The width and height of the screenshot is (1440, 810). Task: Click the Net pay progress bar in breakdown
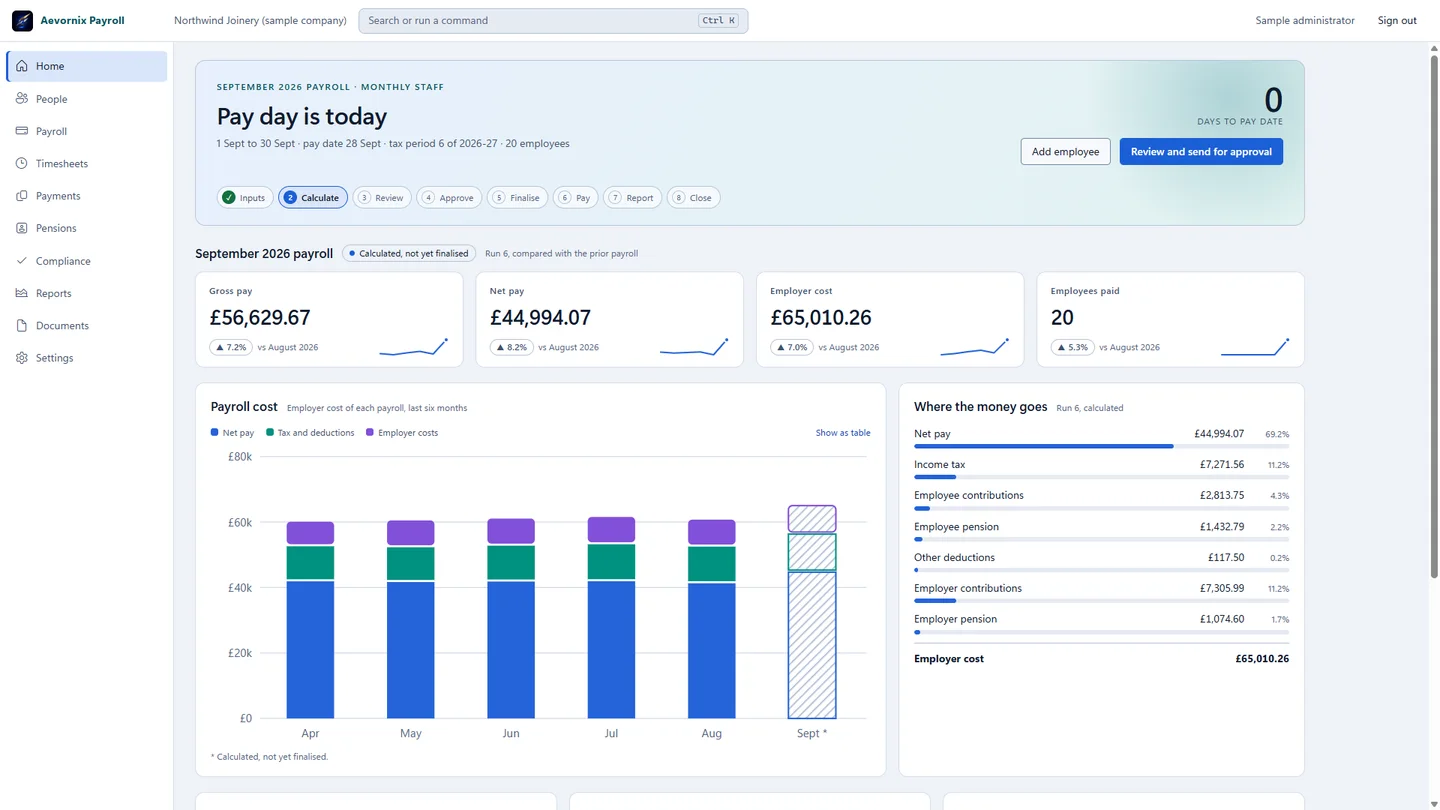(1101, 446)
